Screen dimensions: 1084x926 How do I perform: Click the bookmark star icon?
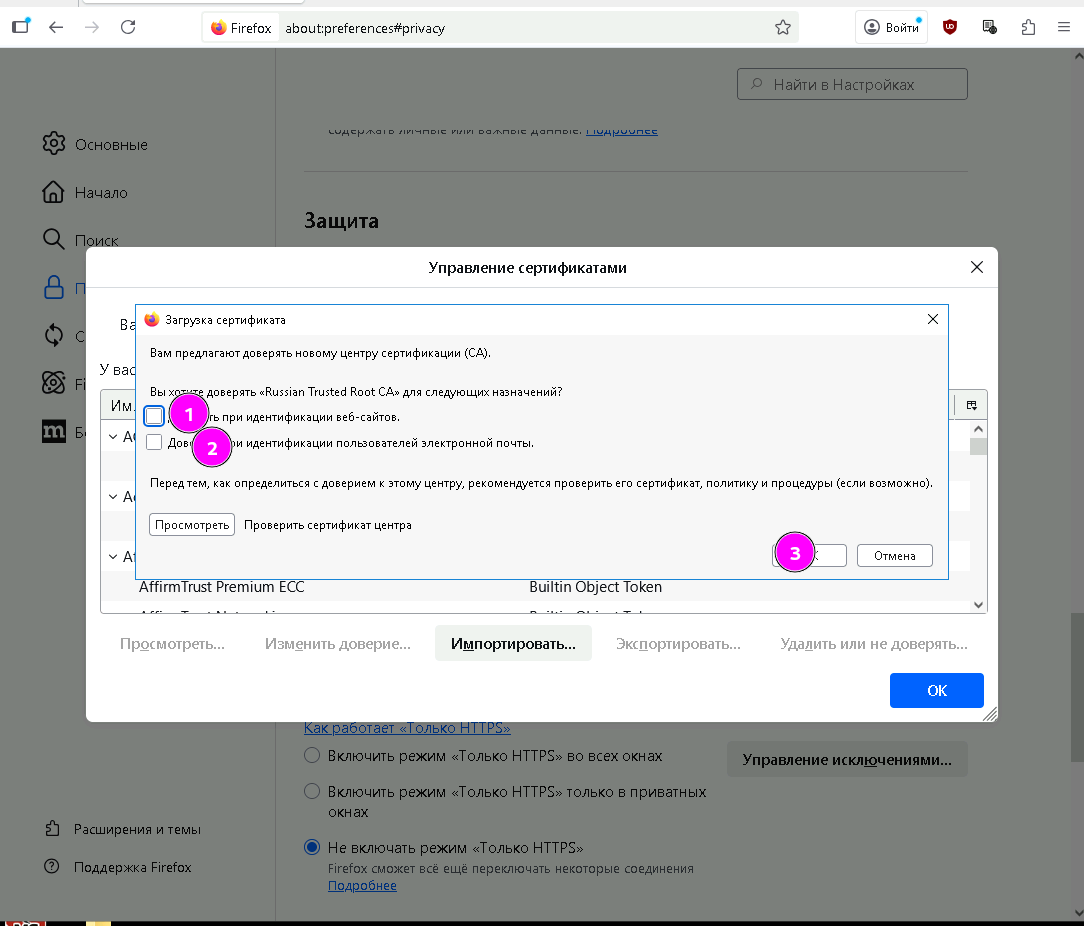click(783, 28)
